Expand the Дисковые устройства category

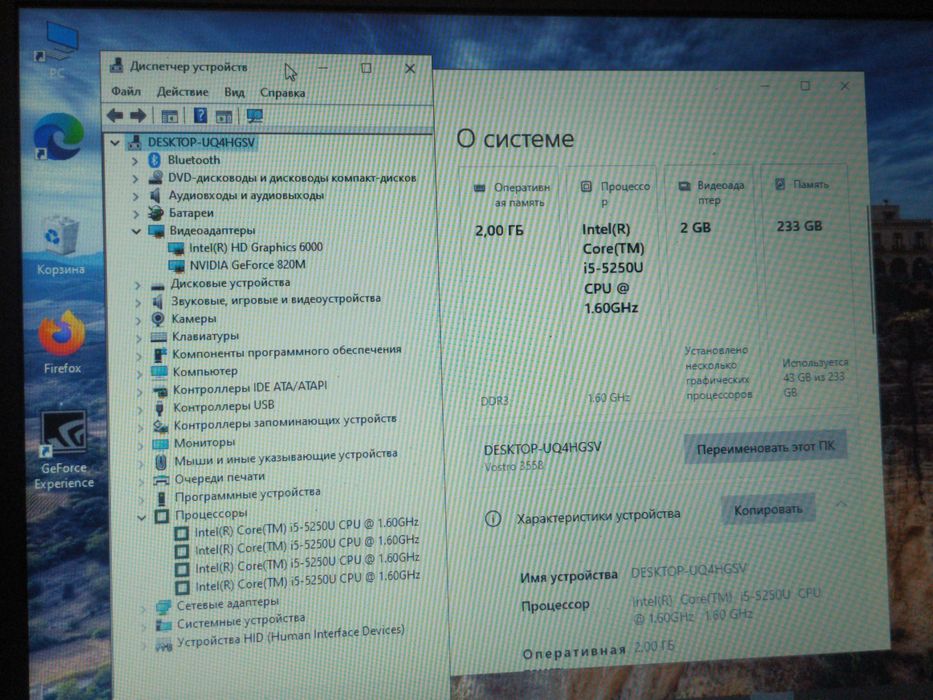(137, 286)
